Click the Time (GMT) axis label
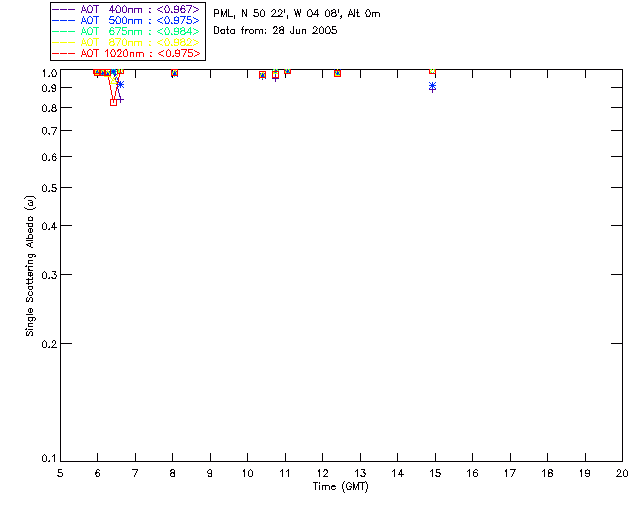This screenshot has width=640, height=512. point(340,487)
